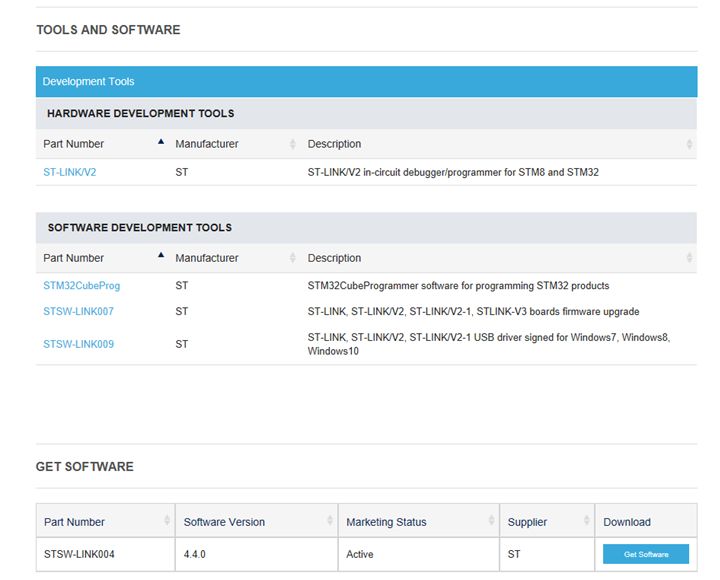Click the HARDWARE DEVELOPMENT TOOLS section heading

(141, 113)
